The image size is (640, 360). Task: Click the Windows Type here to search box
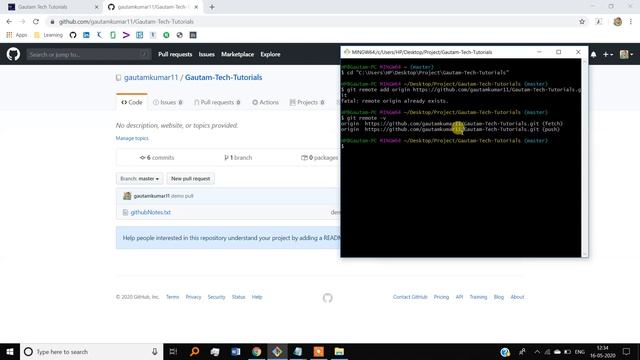91,351
